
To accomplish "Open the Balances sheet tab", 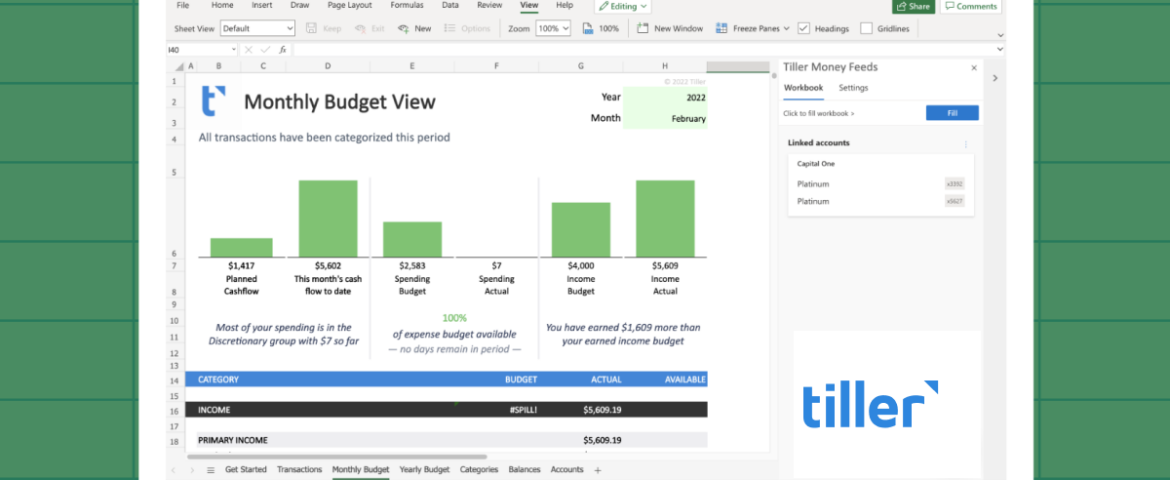I will pos(525,470).
